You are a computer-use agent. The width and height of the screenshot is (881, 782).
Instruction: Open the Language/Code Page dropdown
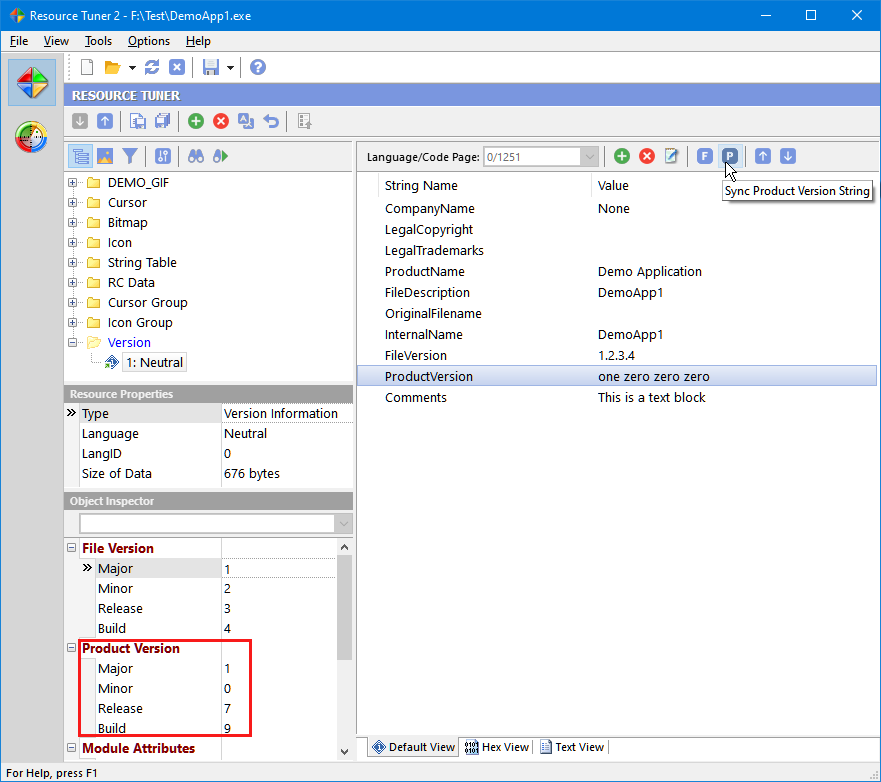(x=590, y=156)
